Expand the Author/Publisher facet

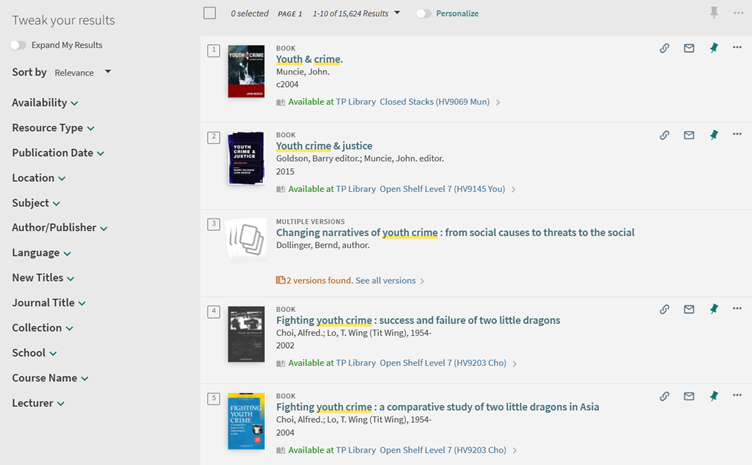[x=59, y=228]
